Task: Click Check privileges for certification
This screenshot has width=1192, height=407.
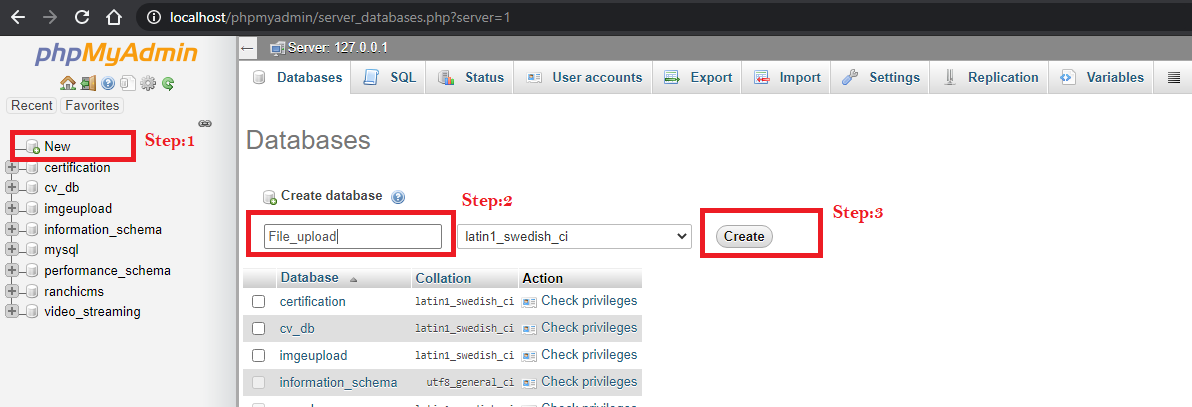Action: [x=588, y=301]
